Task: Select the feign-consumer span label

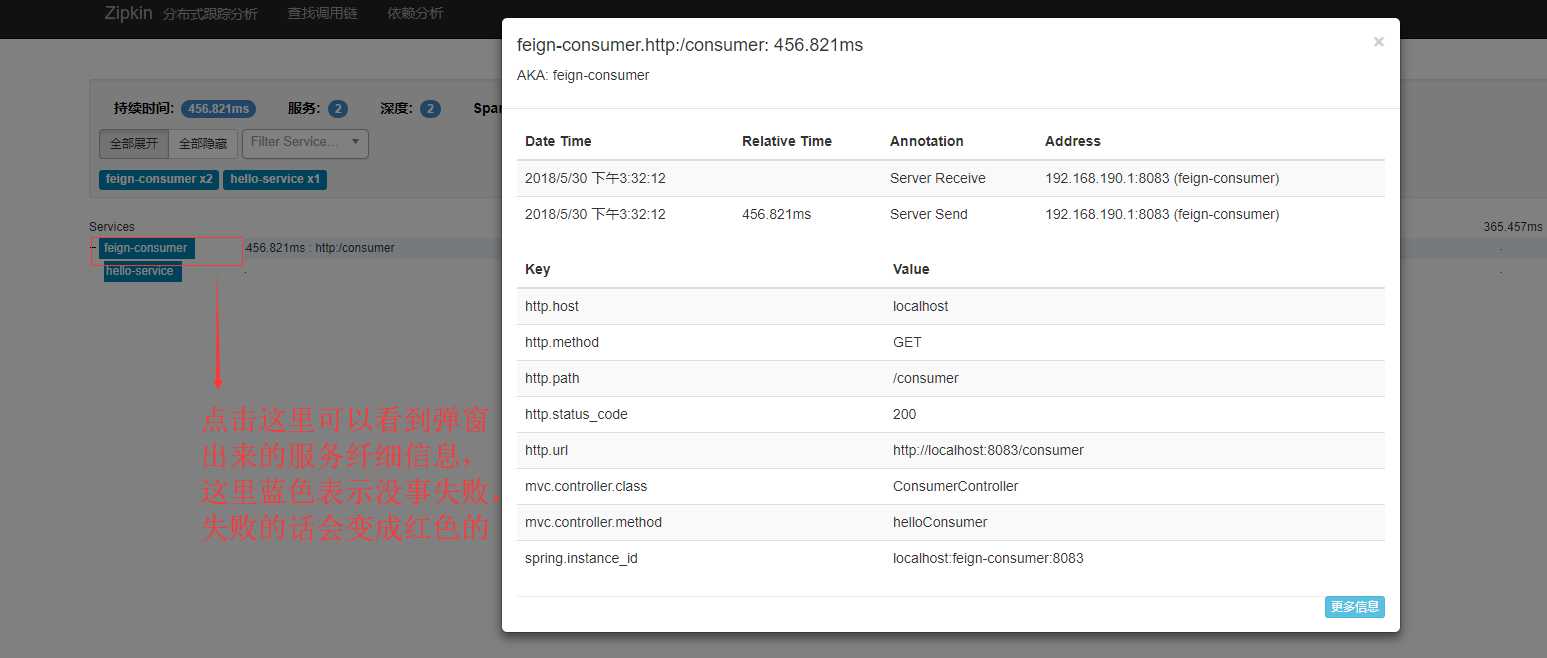Action: 146,248
